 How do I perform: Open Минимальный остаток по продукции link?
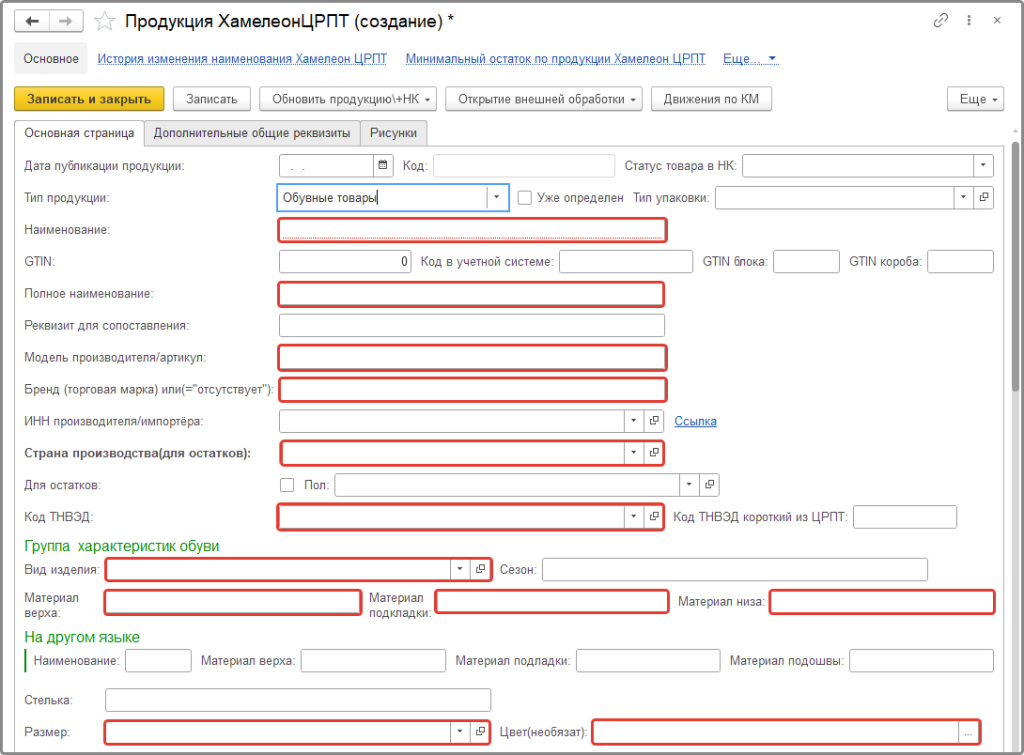[556, 59]
